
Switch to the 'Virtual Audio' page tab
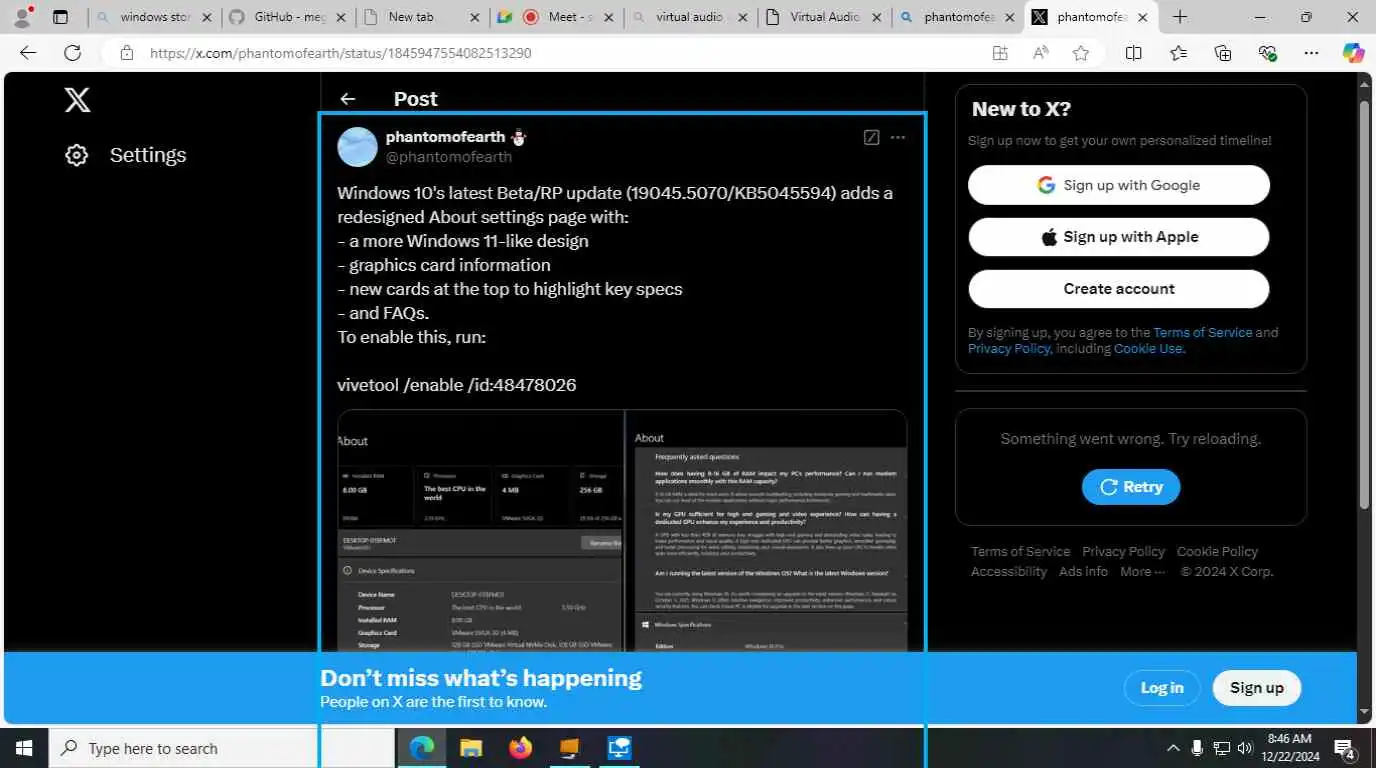point(825,17)
